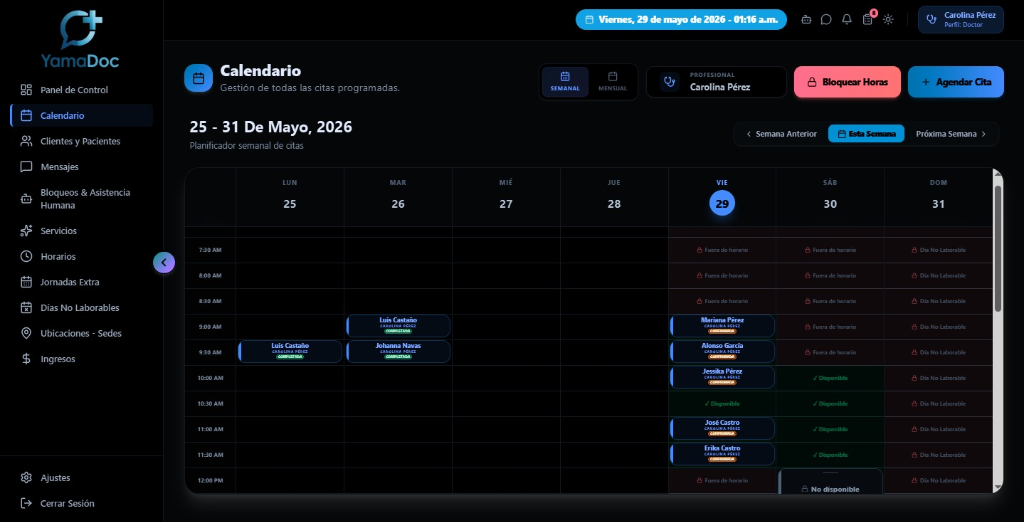Viewport: 1024px width, 522px height.
Task: Open Mariana Pérez appointment
Action: click(722, 325)
